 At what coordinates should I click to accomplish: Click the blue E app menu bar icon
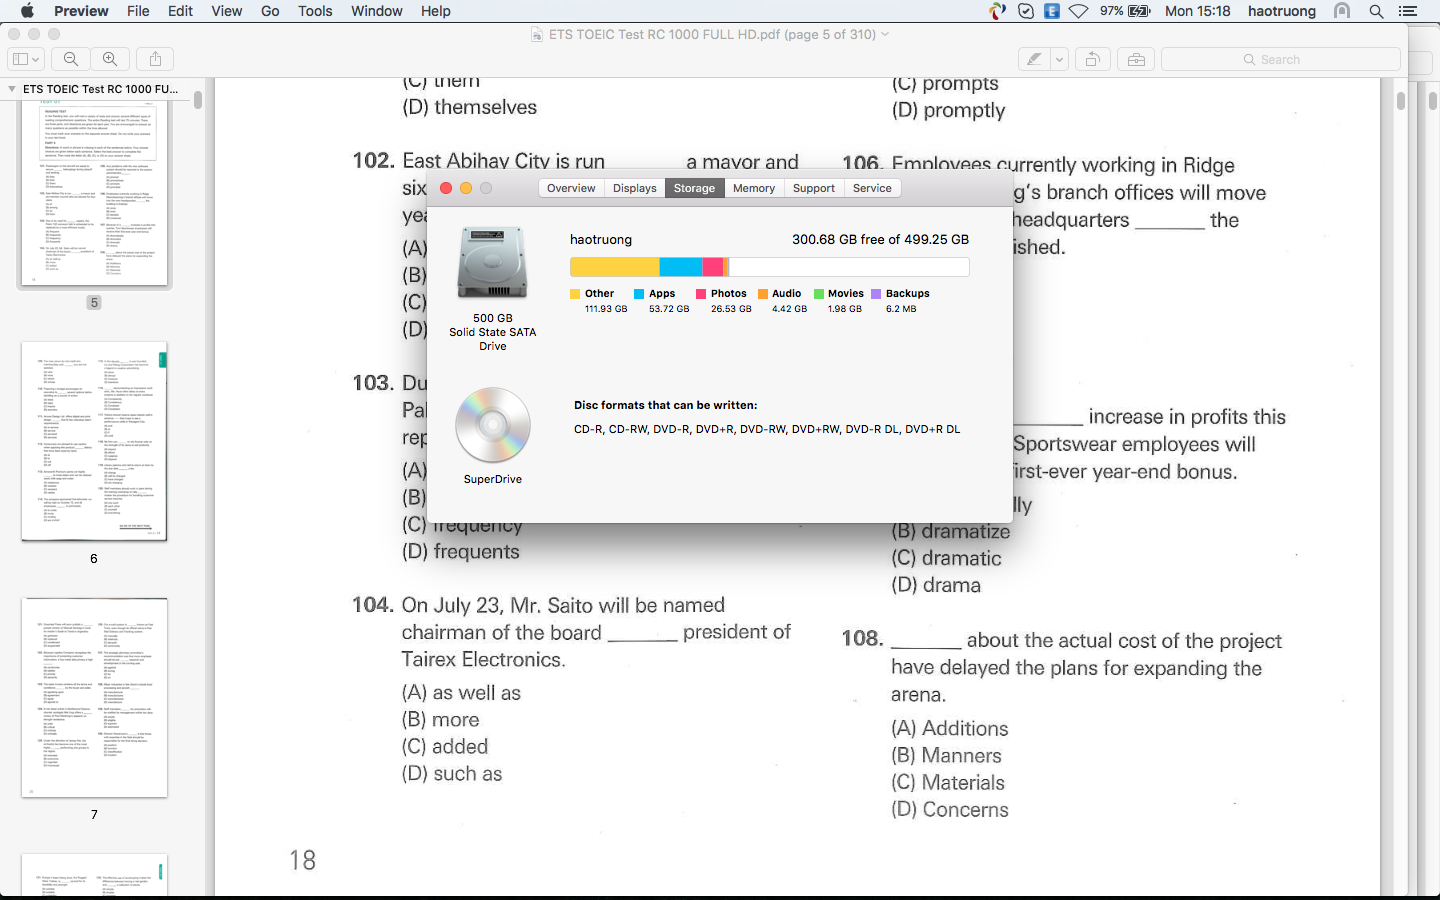click(1052, 11)
